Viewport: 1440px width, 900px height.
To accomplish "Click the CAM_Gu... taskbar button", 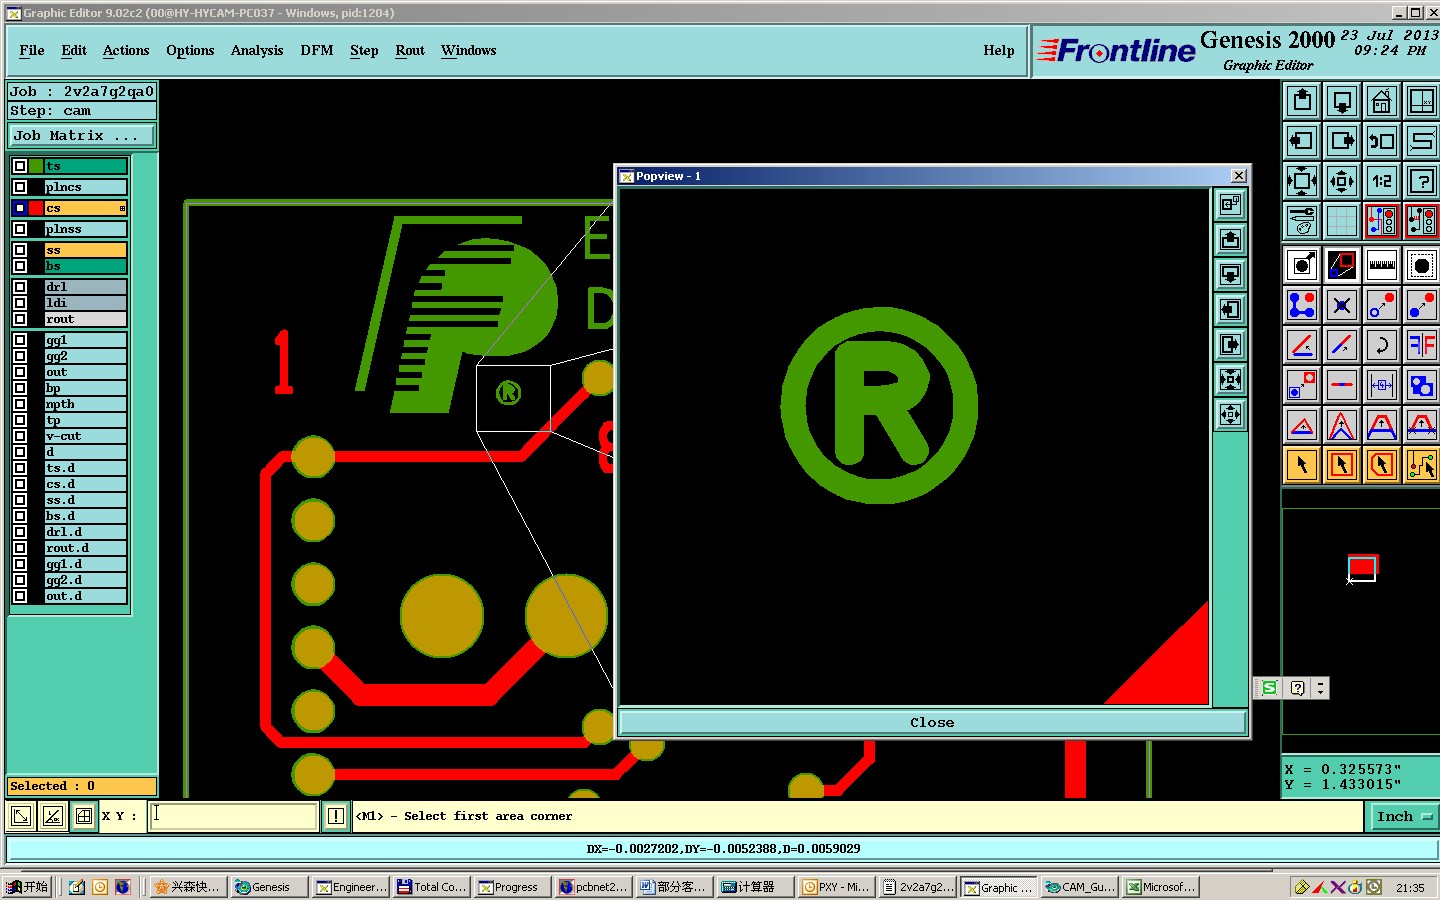I will (1080, 887).
